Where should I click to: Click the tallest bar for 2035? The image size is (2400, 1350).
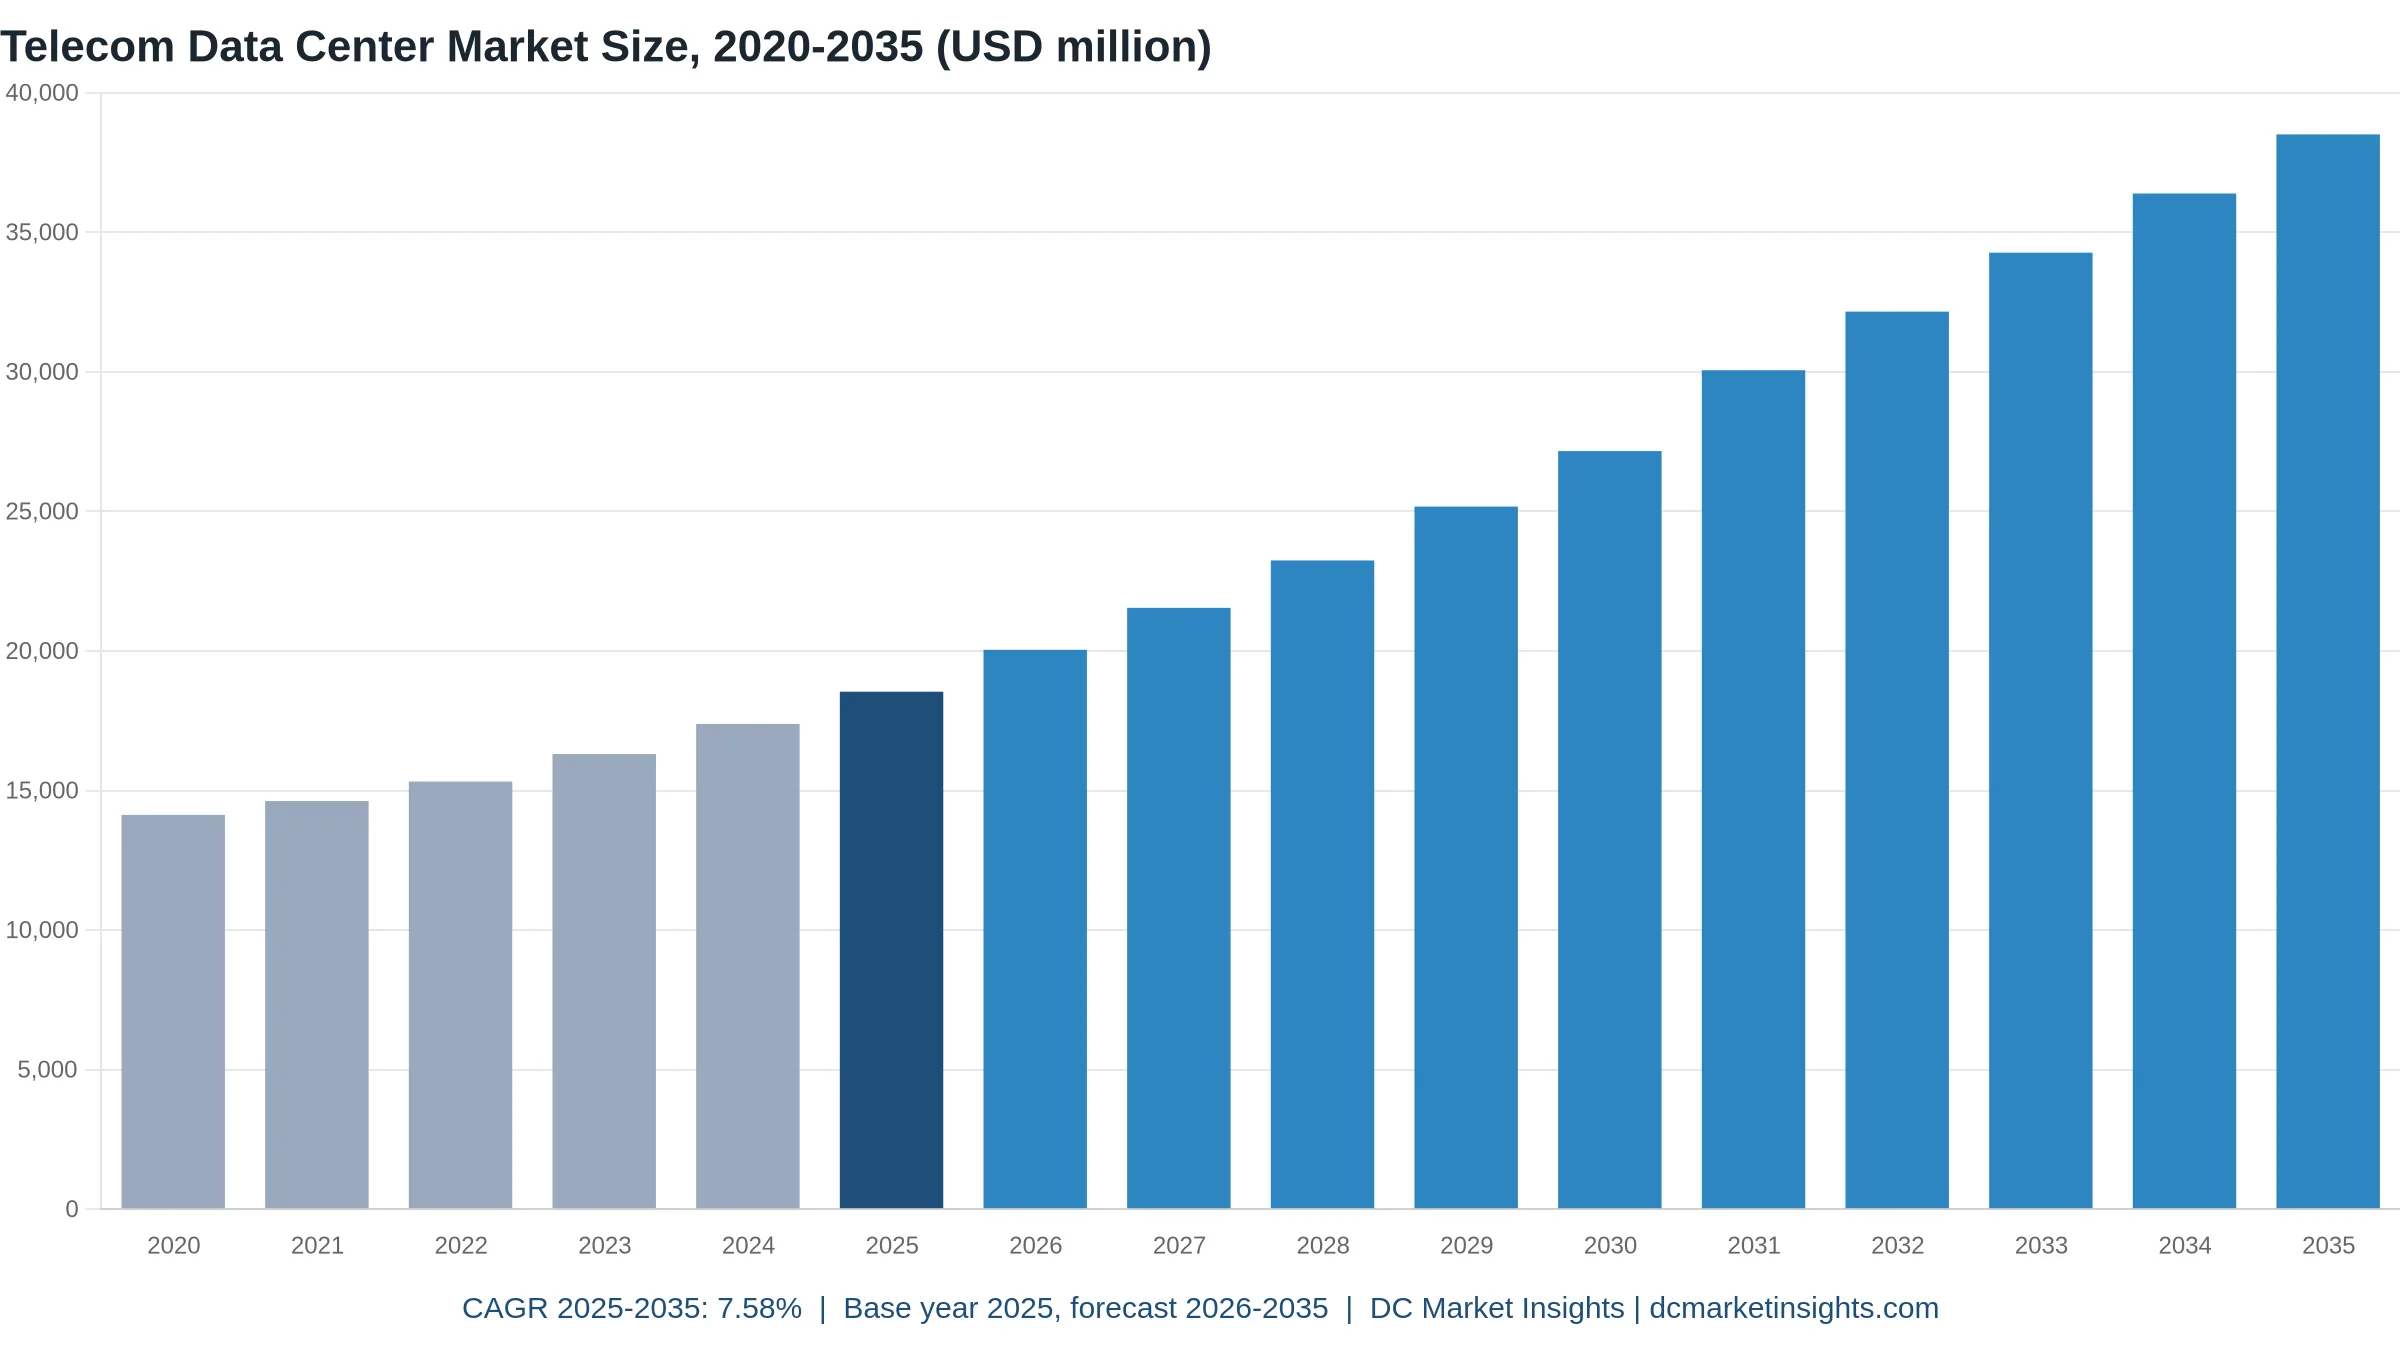[x=2328, y=672]
